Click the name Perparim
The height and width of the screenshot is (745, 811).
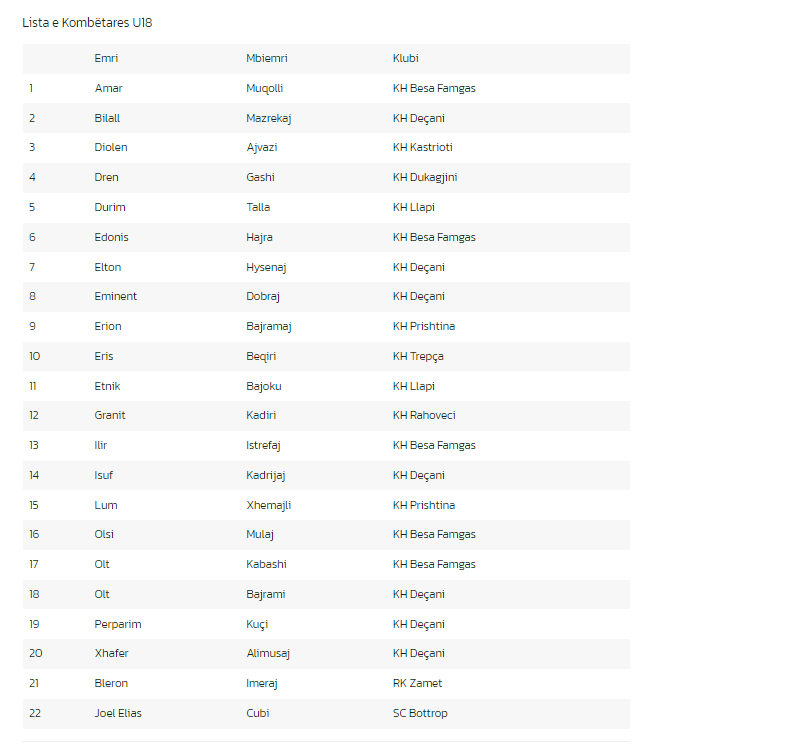[x=117, y=624]
